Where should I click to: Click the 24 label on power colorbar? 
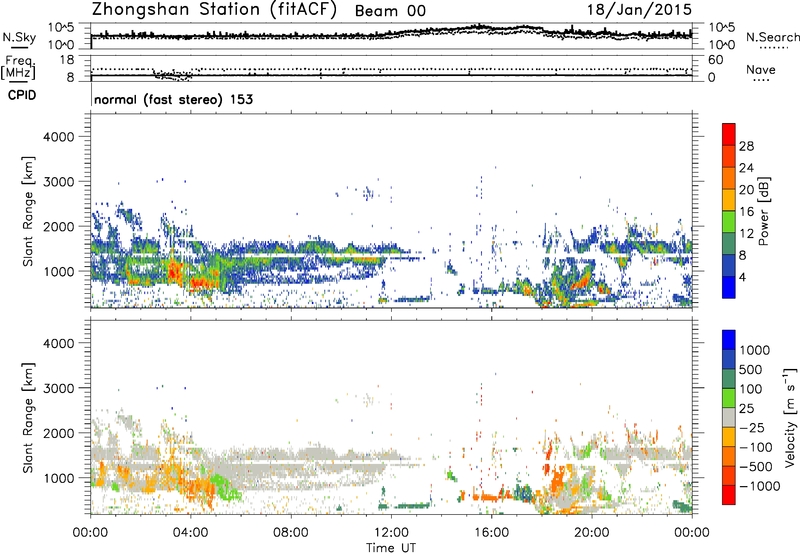tap(746, 168)
